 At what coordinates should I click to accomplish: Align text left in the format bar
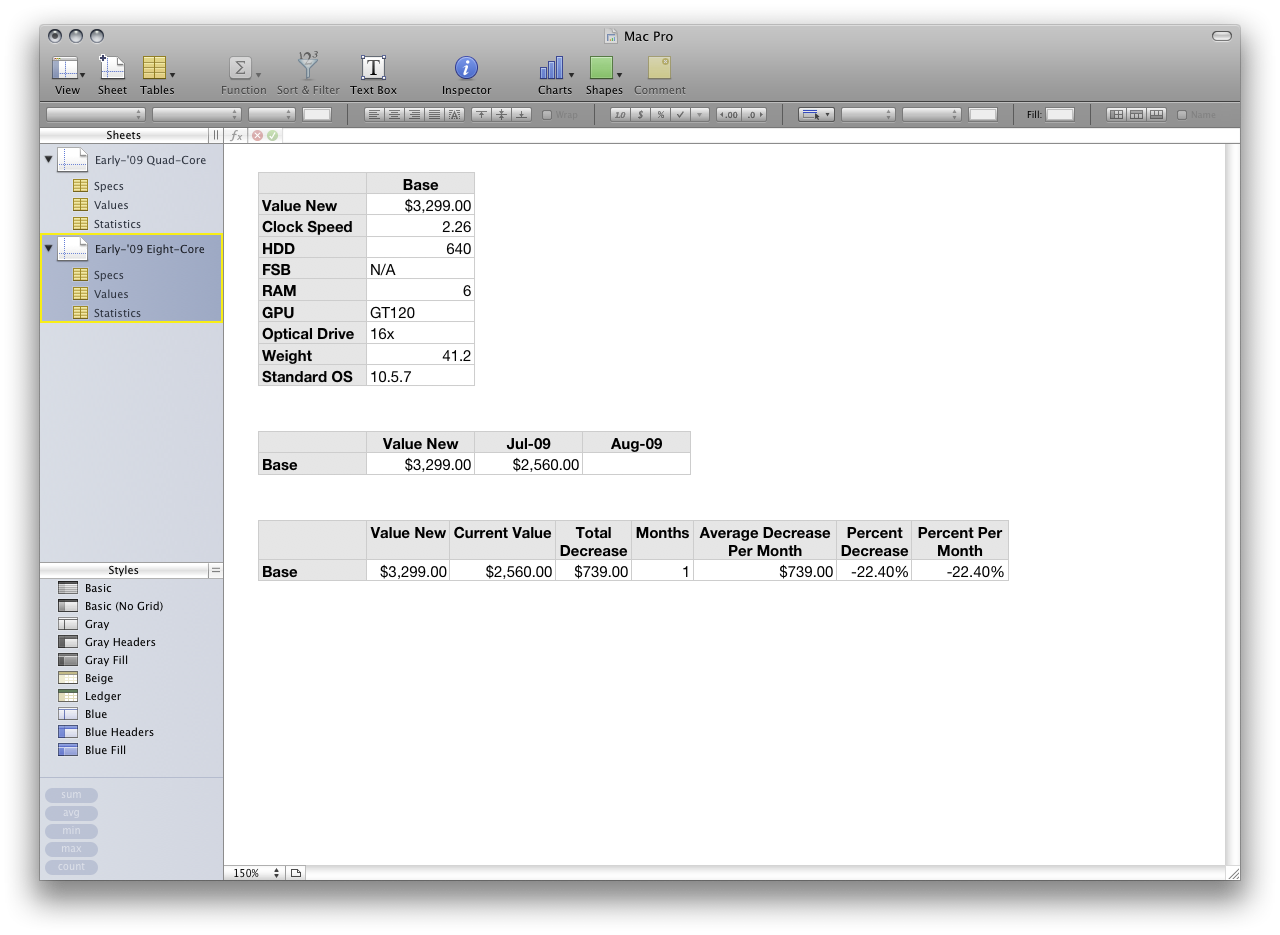(x=373, y=115)
